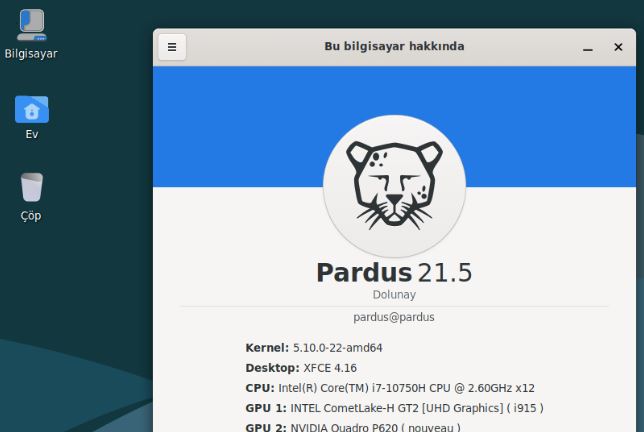Select the Kernel 5.10.0-22-amd64 line

click(x=314, y=348)
